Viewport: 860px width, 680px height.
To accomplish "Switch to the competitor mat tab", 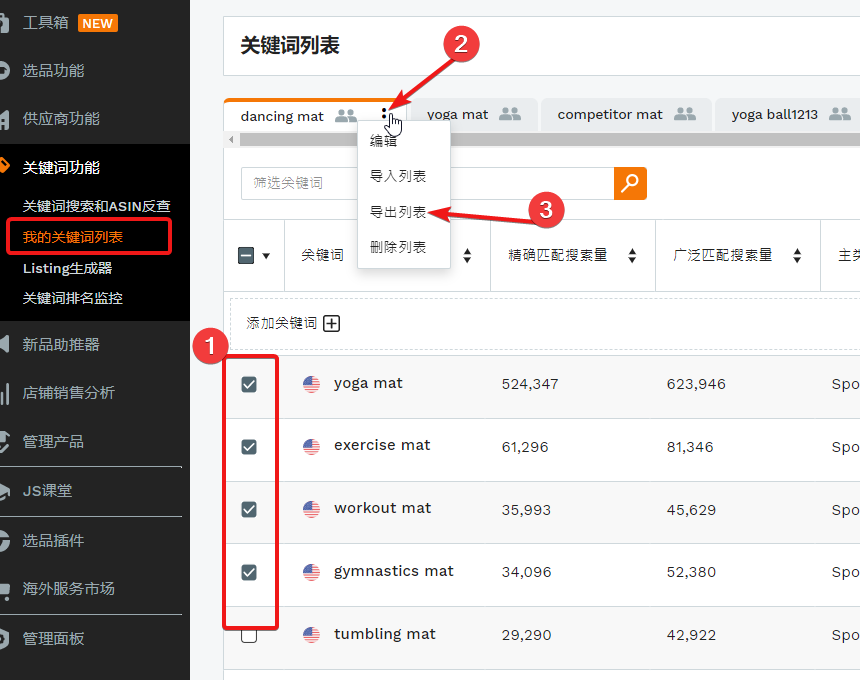I will [x=610, y=115].
